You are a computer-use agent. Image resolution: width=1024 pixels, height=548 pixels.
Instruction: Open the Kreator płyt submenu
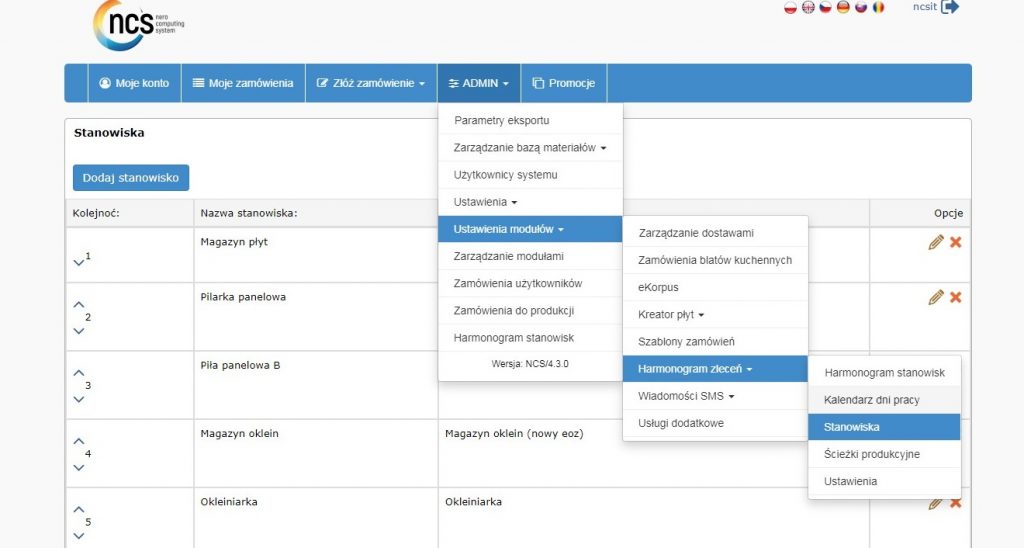671,315
